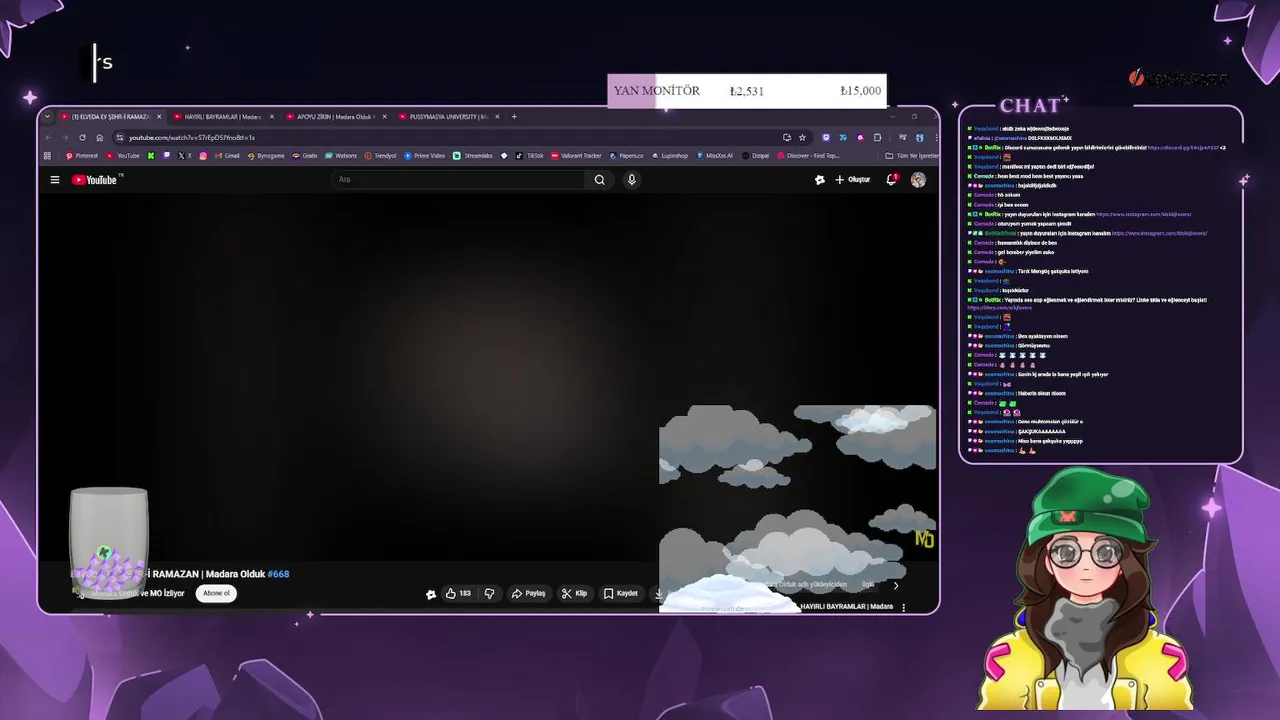Click the install/cast icon in address bar
Screen dimensions: 1280x720
click(787, 137)
